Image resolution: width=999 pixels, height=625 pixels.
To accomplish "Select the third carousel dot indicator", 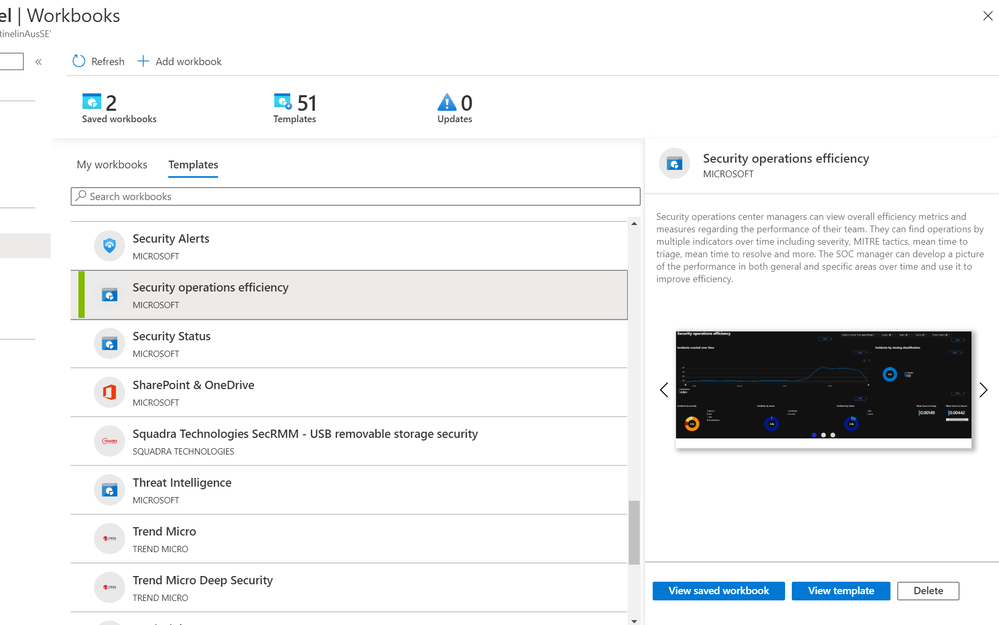I will point(833,435).
